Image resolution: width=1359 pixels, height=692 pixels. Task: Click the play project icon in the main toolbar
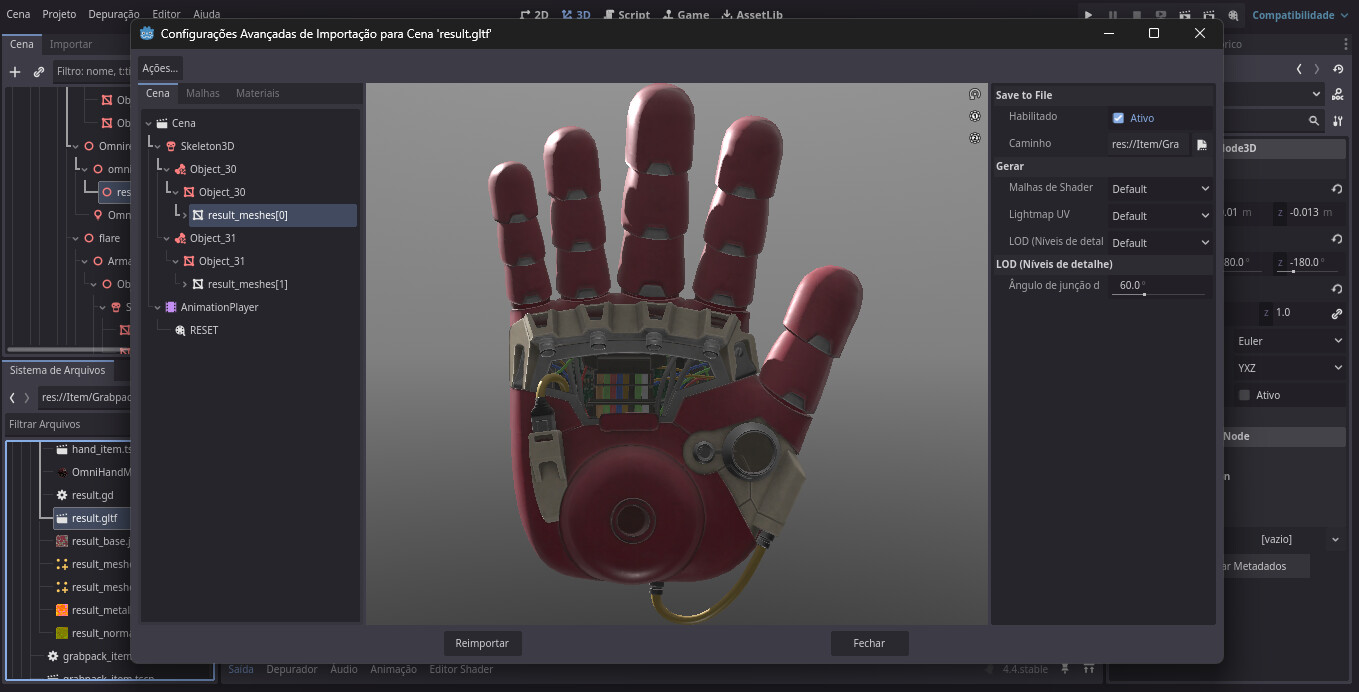point(1089,15)
